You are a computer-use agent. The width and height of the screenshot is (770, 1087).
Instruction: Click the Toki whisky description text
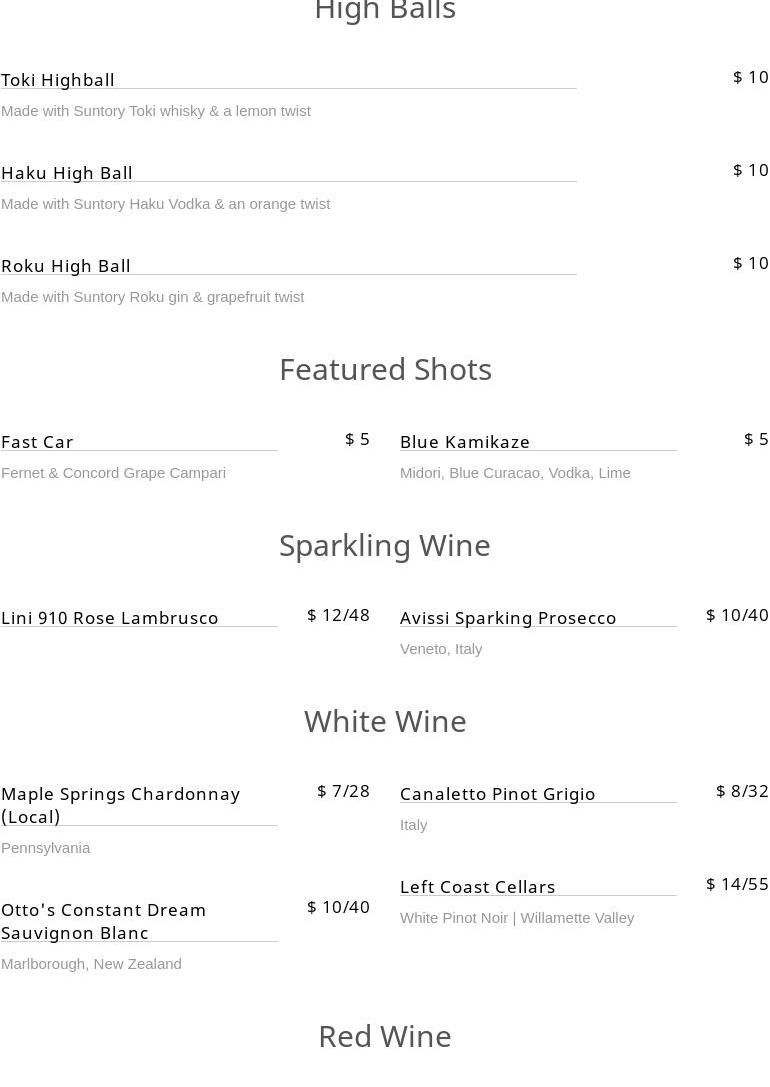(x=156, y=111)
